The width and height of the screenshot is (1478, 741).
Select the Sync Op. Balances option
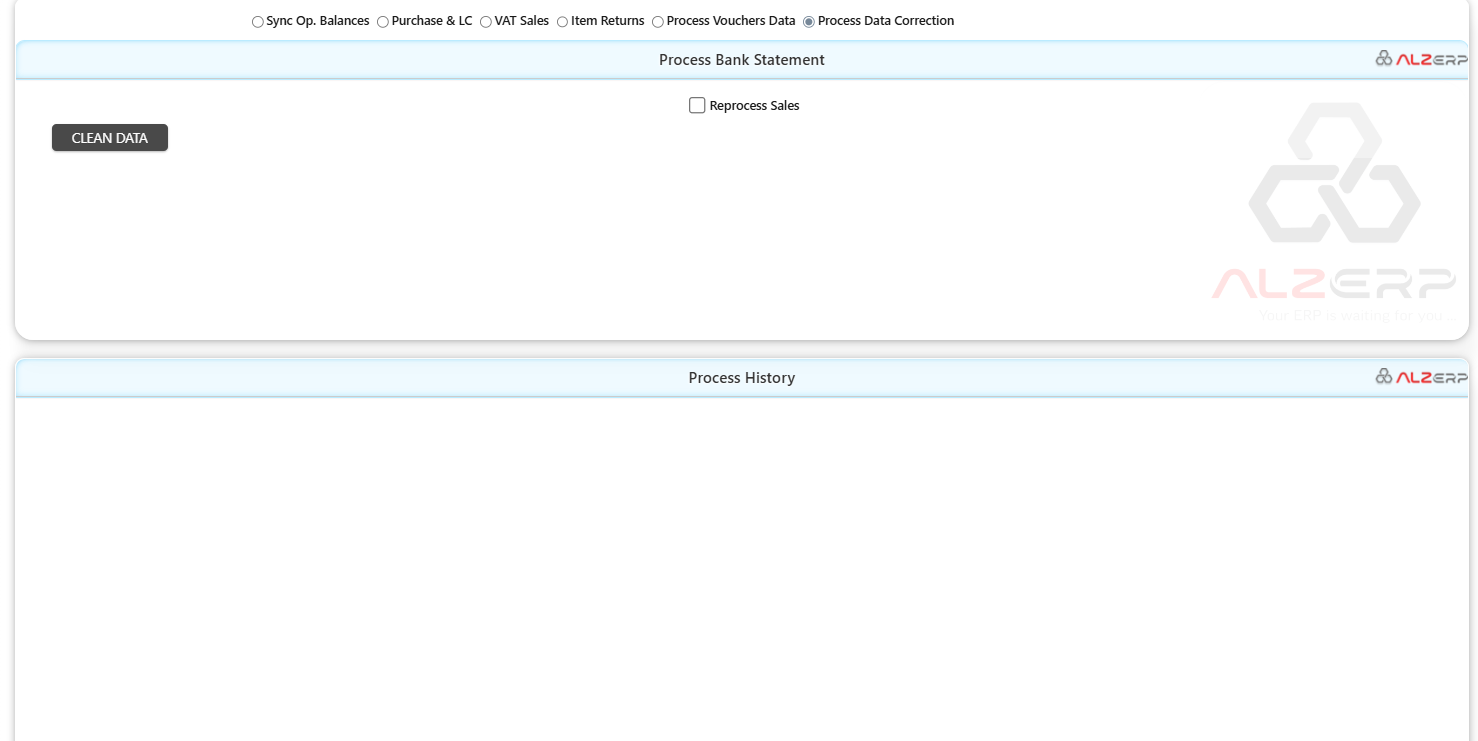tap(257, 20)
